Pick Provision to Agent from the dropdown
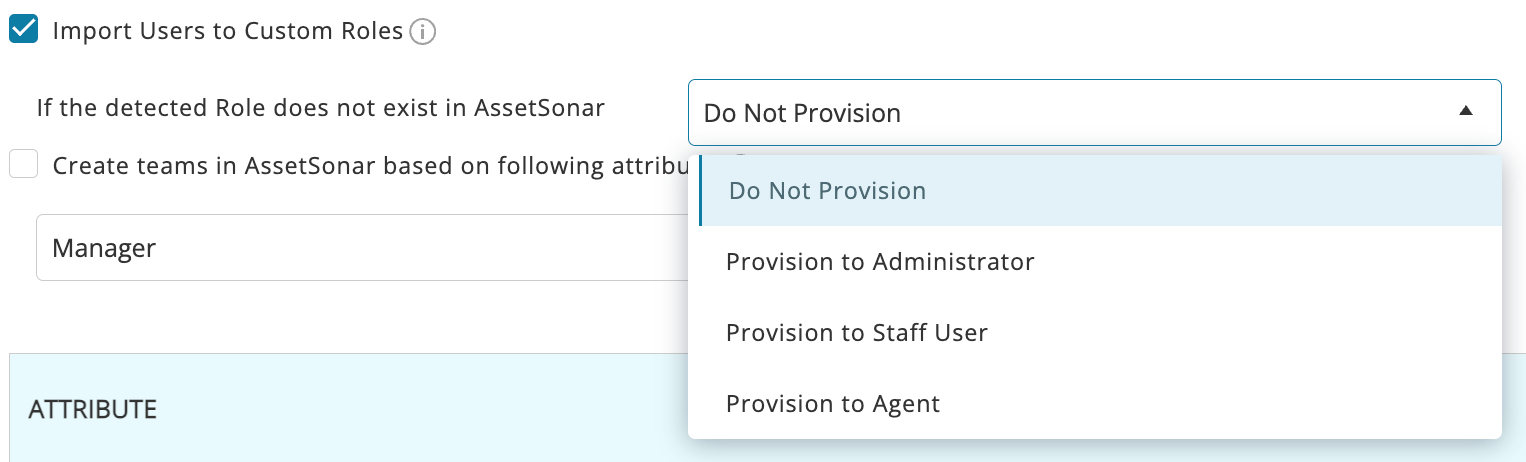 [833, 404]
